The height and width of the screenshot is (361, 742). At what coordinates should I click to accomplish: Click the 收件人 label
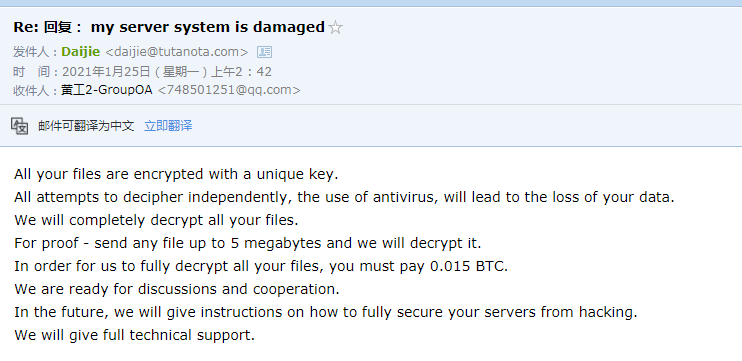click(x=32, y=90)
